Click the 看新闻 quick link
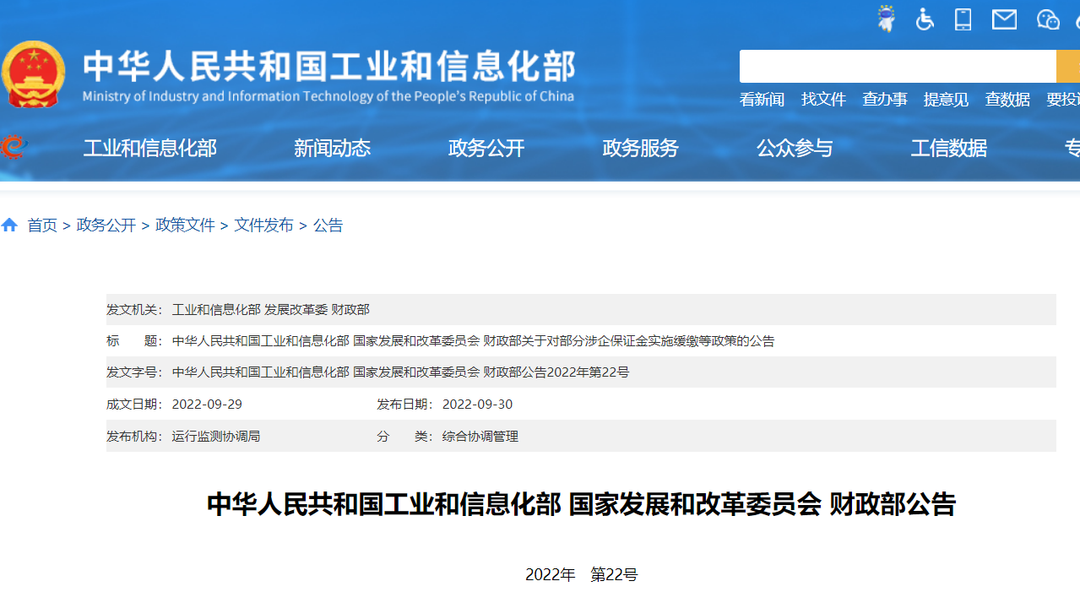Image resolution: width=1080 pixels, height=592 pixels. coord(761,99)
